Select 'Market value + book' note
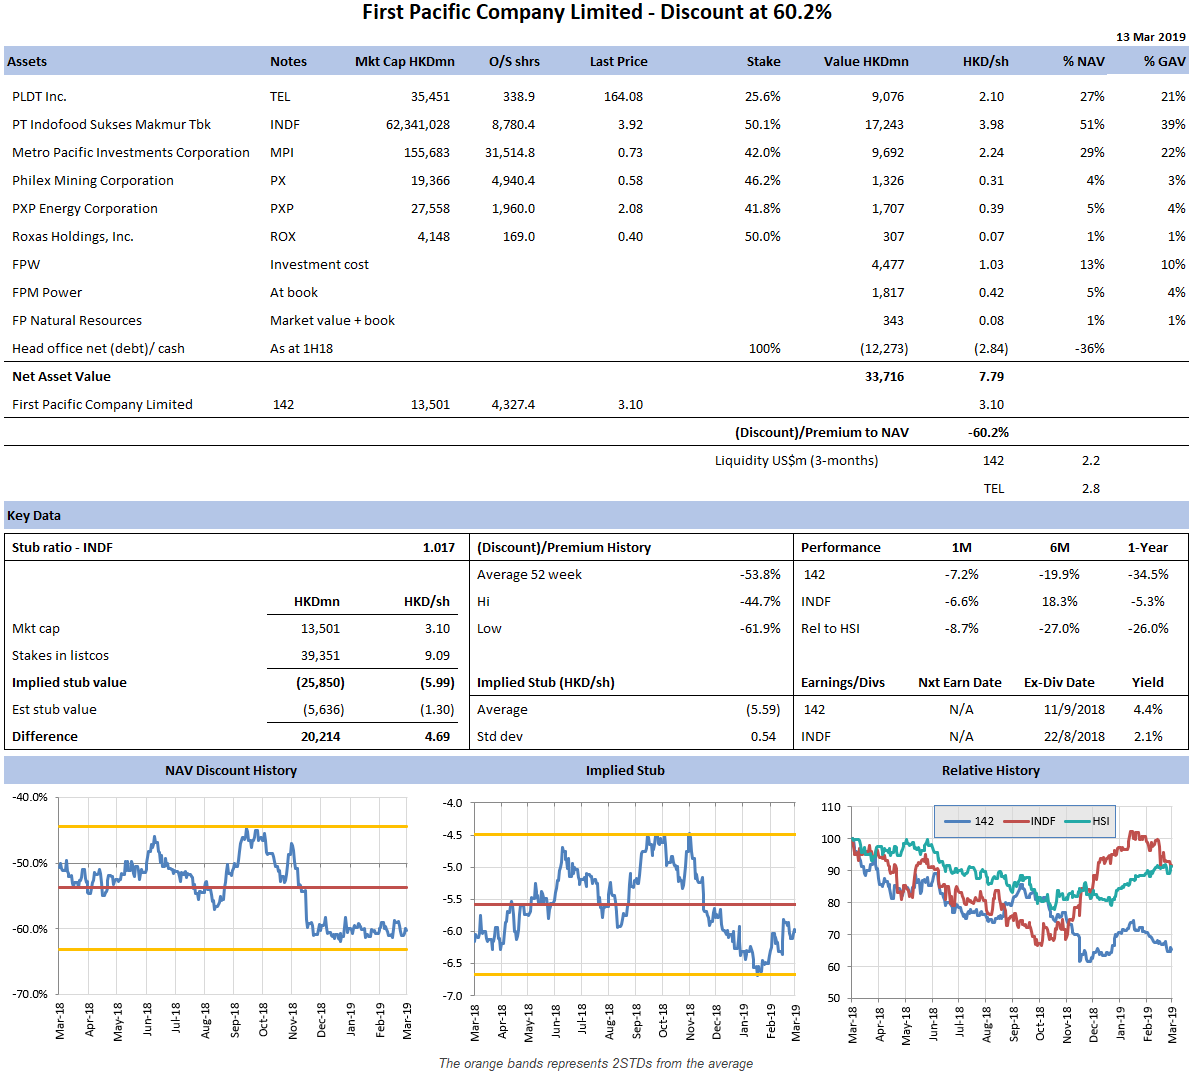 pos(332,321)
